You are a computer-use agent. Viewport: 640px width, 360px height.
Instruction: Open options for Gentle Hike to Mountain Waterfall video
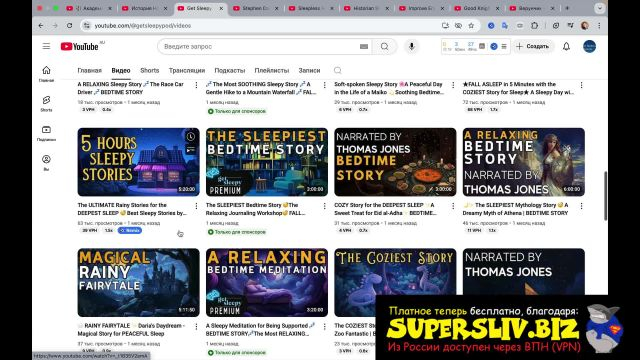324,85
